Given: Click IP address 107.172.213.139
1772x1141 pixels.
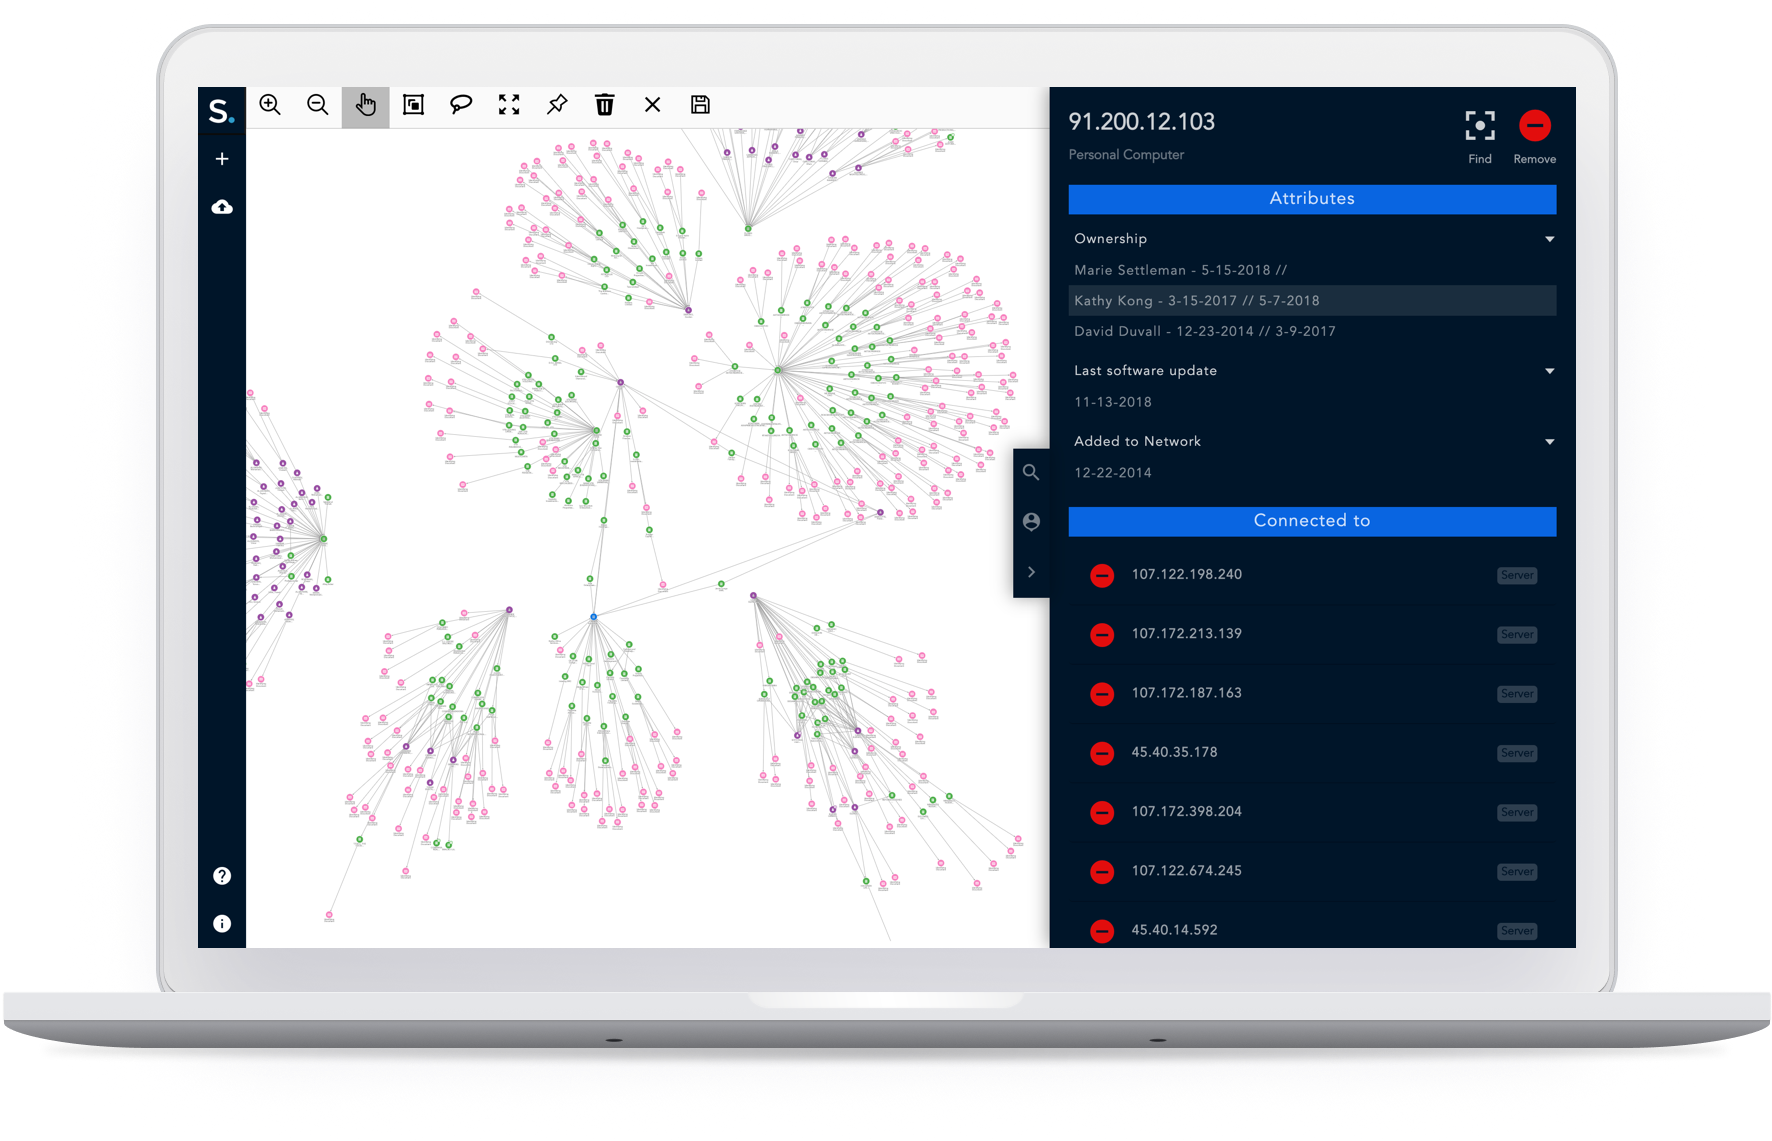Looking at the screenshot, I should click(1186, 634).
